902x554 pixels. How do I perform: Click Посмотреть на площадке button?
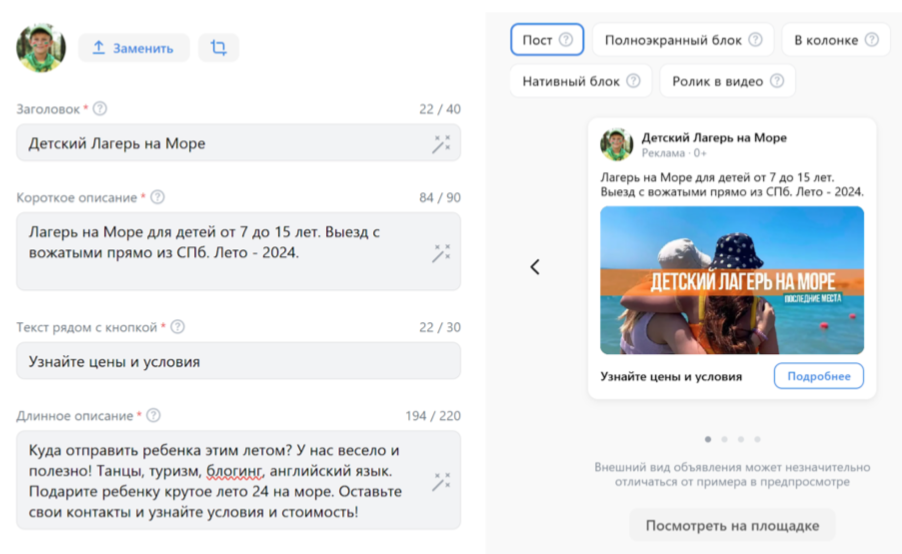point(732,525)
